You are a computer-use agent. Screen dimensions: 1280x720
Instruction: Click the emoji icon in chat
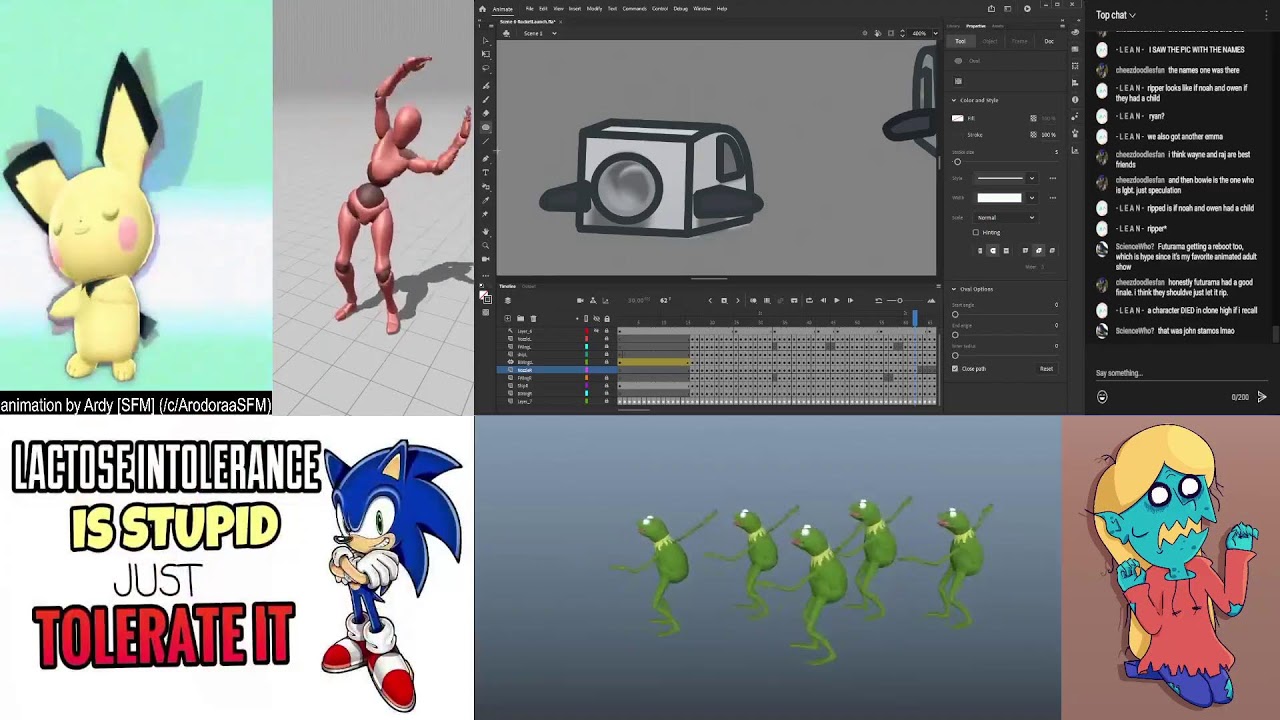1102,397
